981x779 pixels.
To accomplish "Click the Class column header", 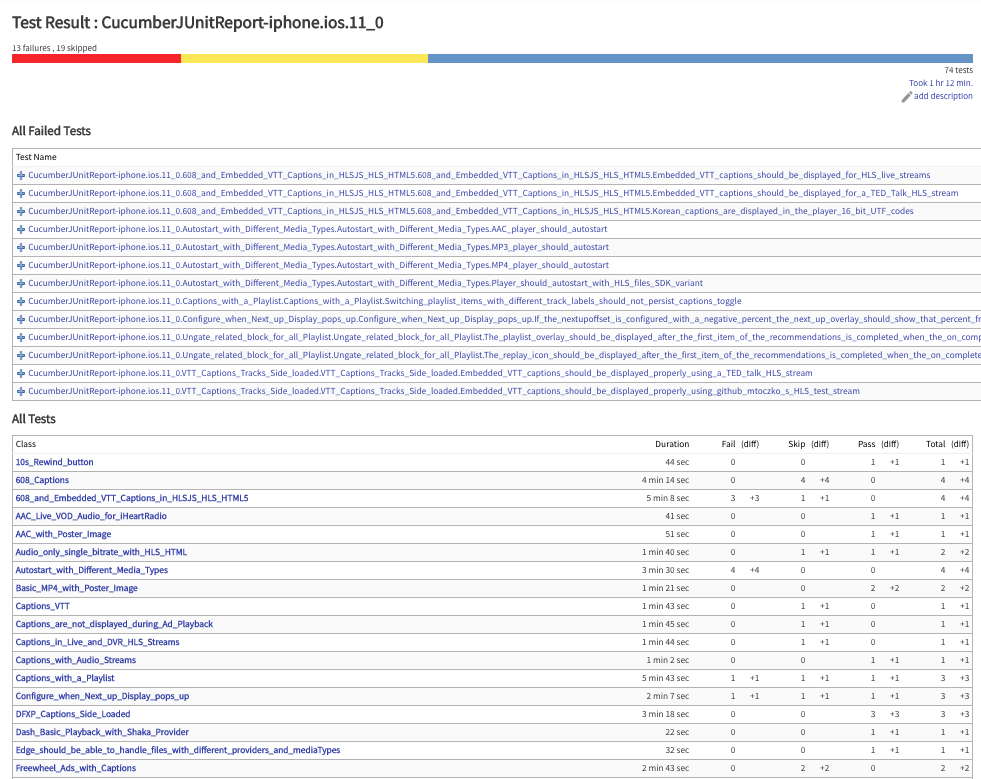I will (26, 444).
